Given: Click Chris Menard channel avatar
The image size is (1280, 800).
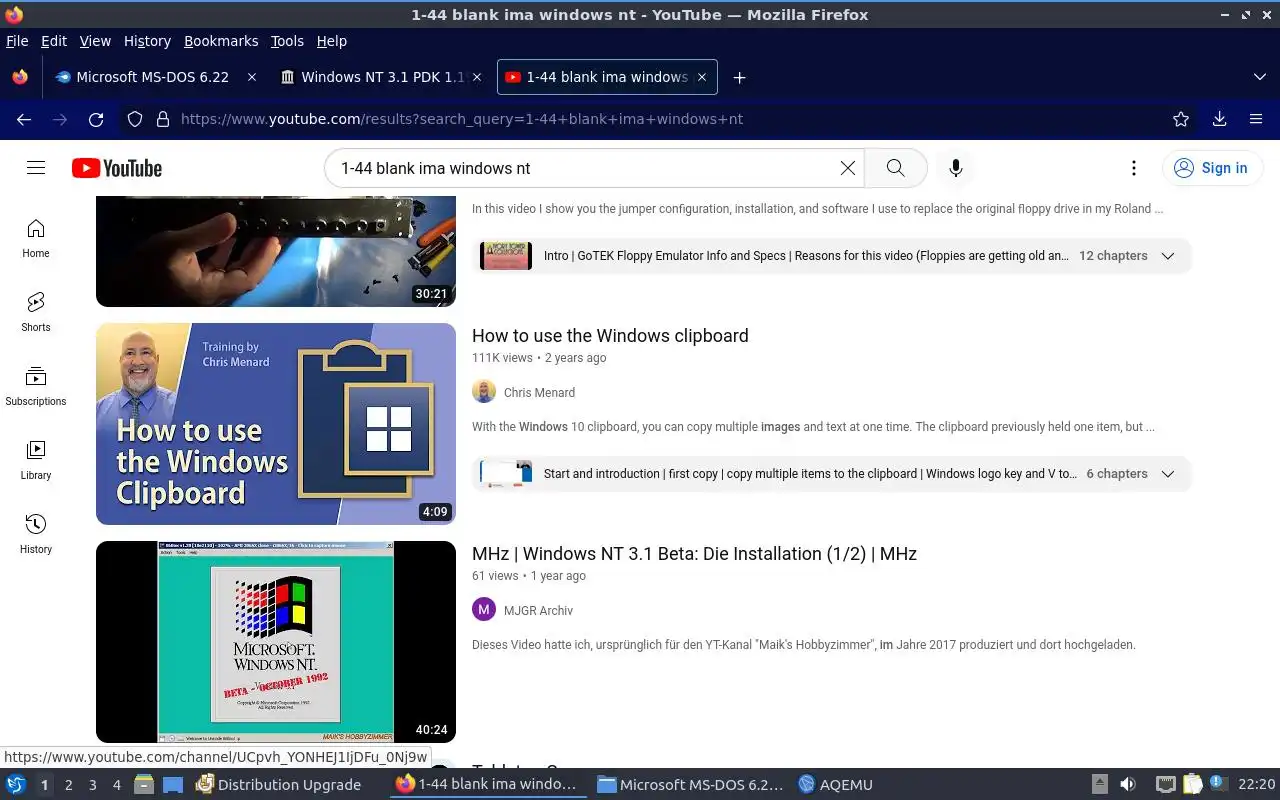Looking at the screenshot, I should coord(484,392).
